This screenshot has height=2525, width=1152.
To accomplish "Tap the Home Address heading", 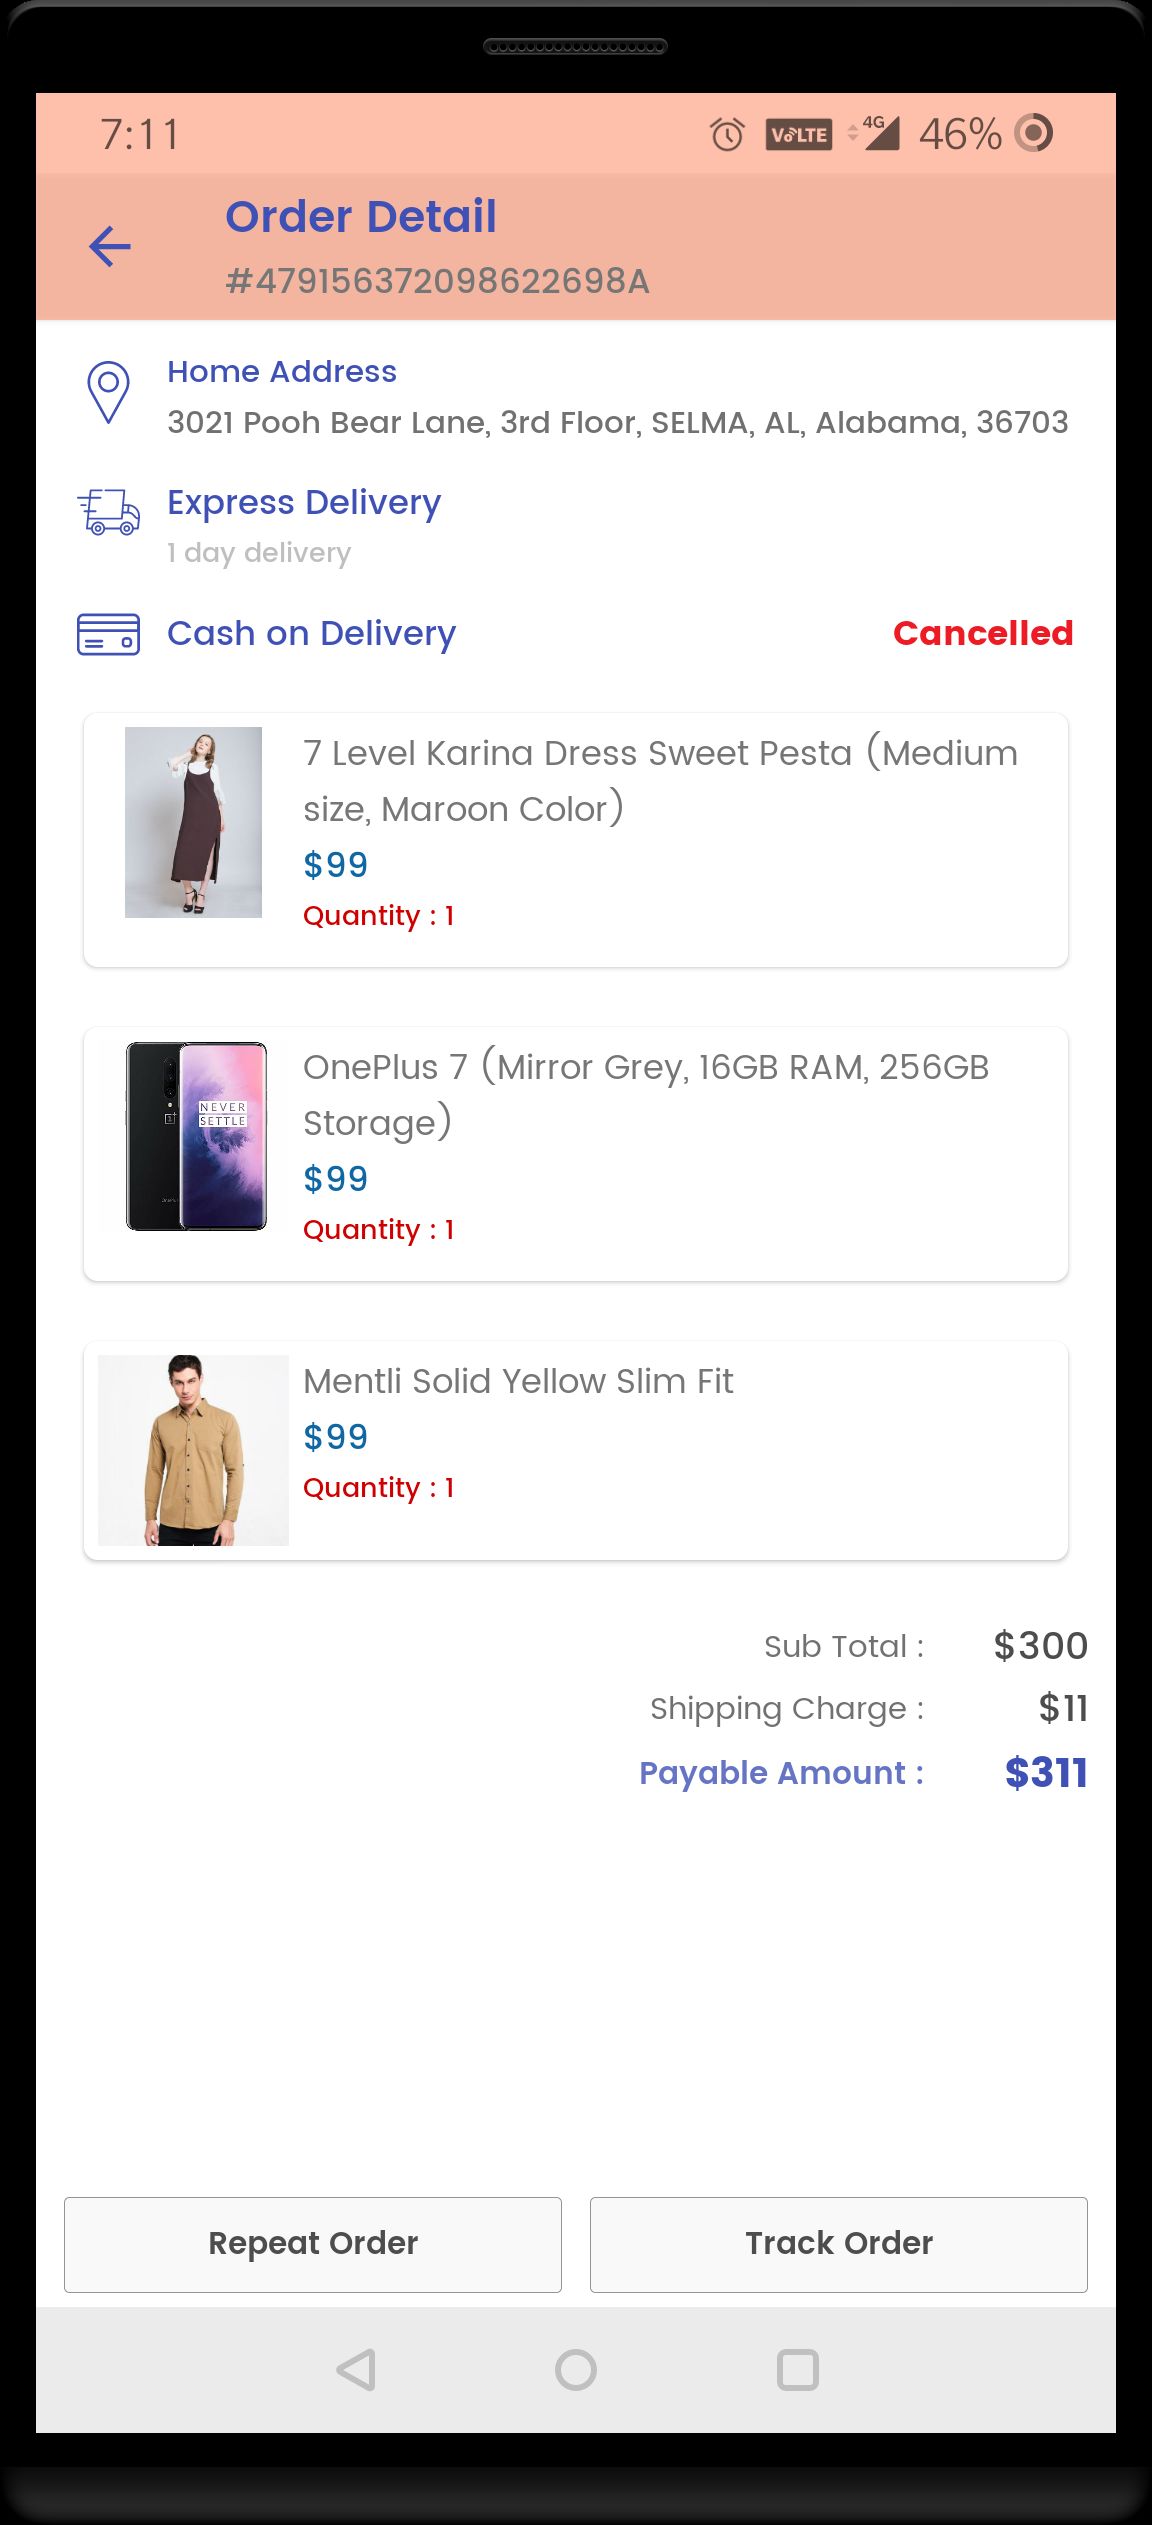I will pyautogui.click(x=282, y=371).
